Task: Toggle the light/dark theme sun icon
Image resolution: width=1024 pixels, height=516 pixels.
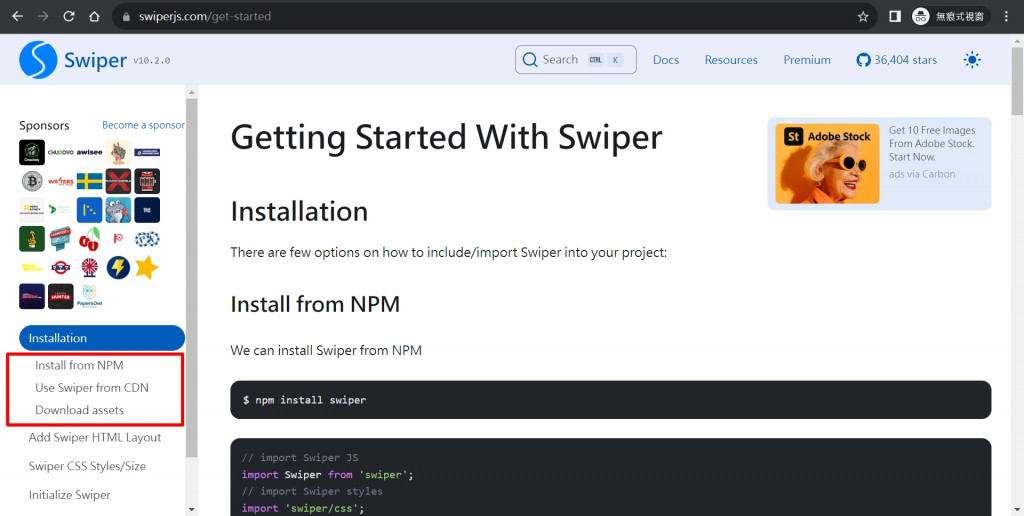Action: [972, 60]
